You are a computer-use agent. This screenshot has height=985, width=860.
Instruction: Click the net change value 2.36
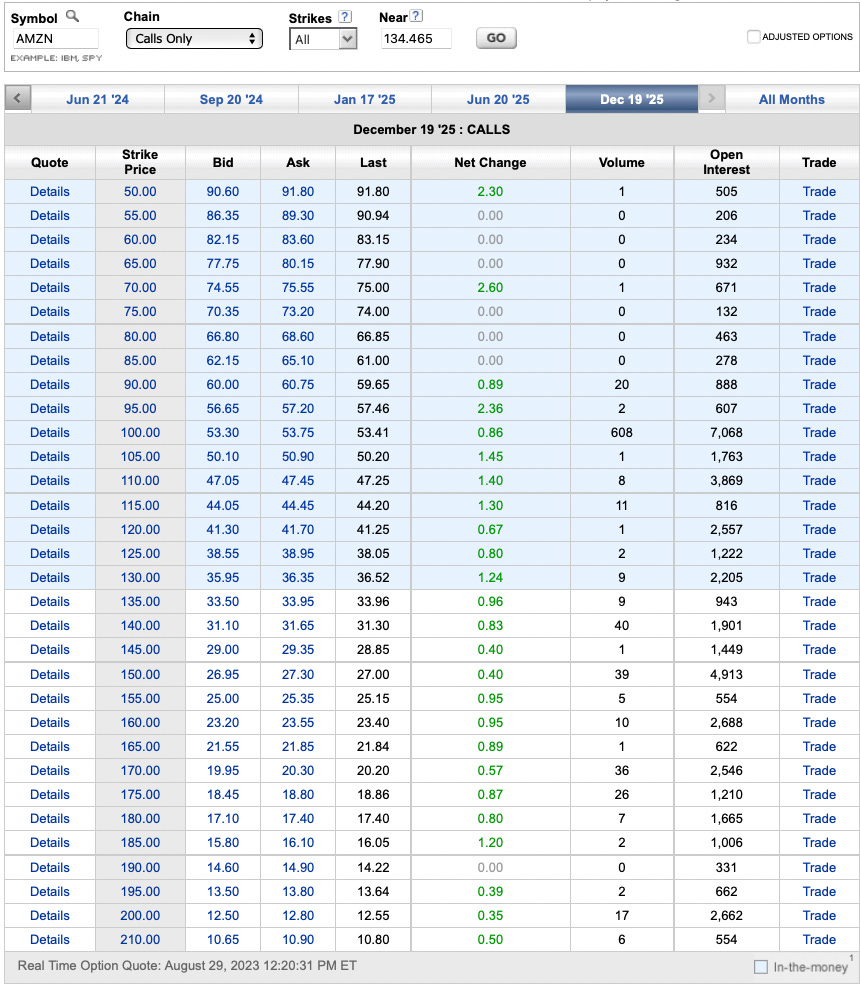(x=490, y=408)
